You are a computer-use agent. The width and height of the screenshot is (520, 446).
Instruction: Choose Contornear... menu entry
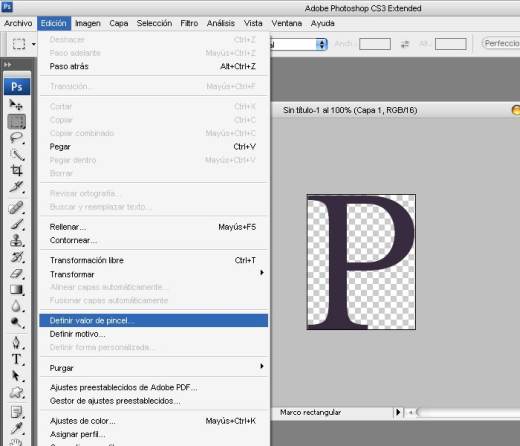153,240
